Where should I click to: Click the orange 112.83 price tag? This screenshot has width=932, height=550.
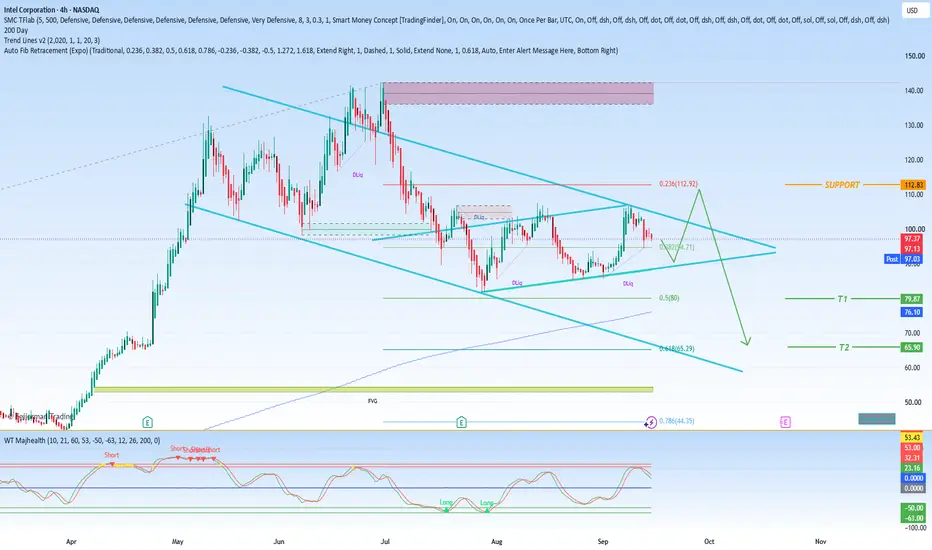pos(912,185)
